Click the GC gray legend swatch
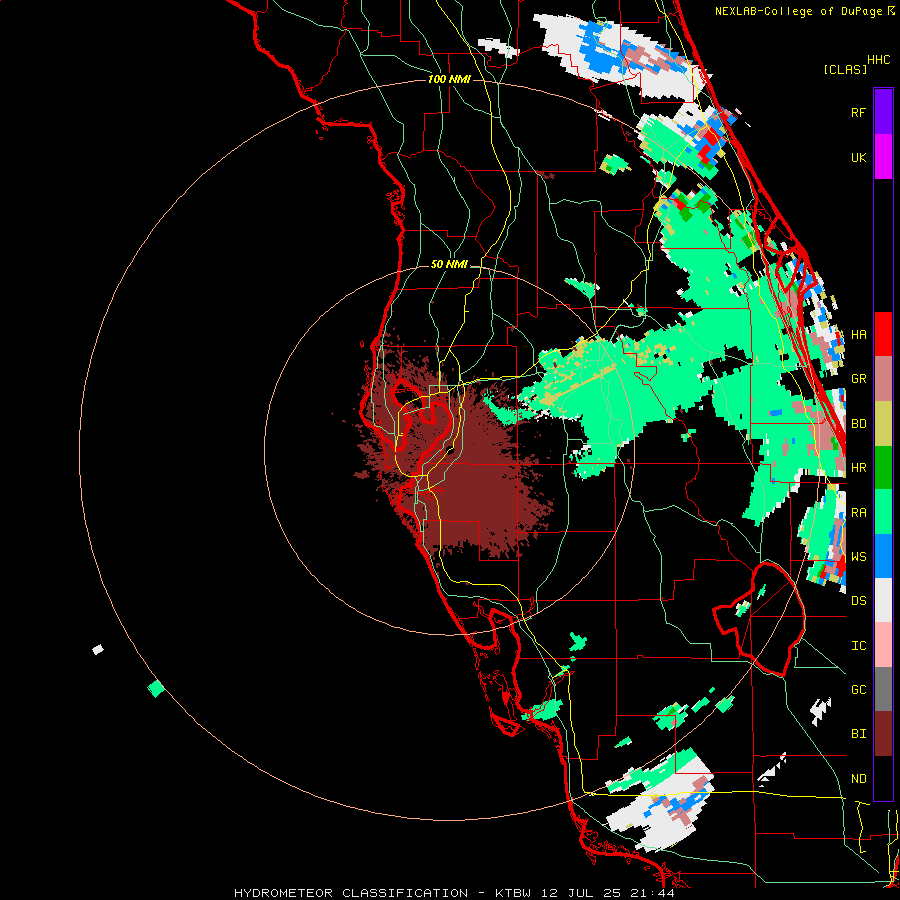Image resolution: width=900 pixels, height=900 pixels. click(883, 689)
